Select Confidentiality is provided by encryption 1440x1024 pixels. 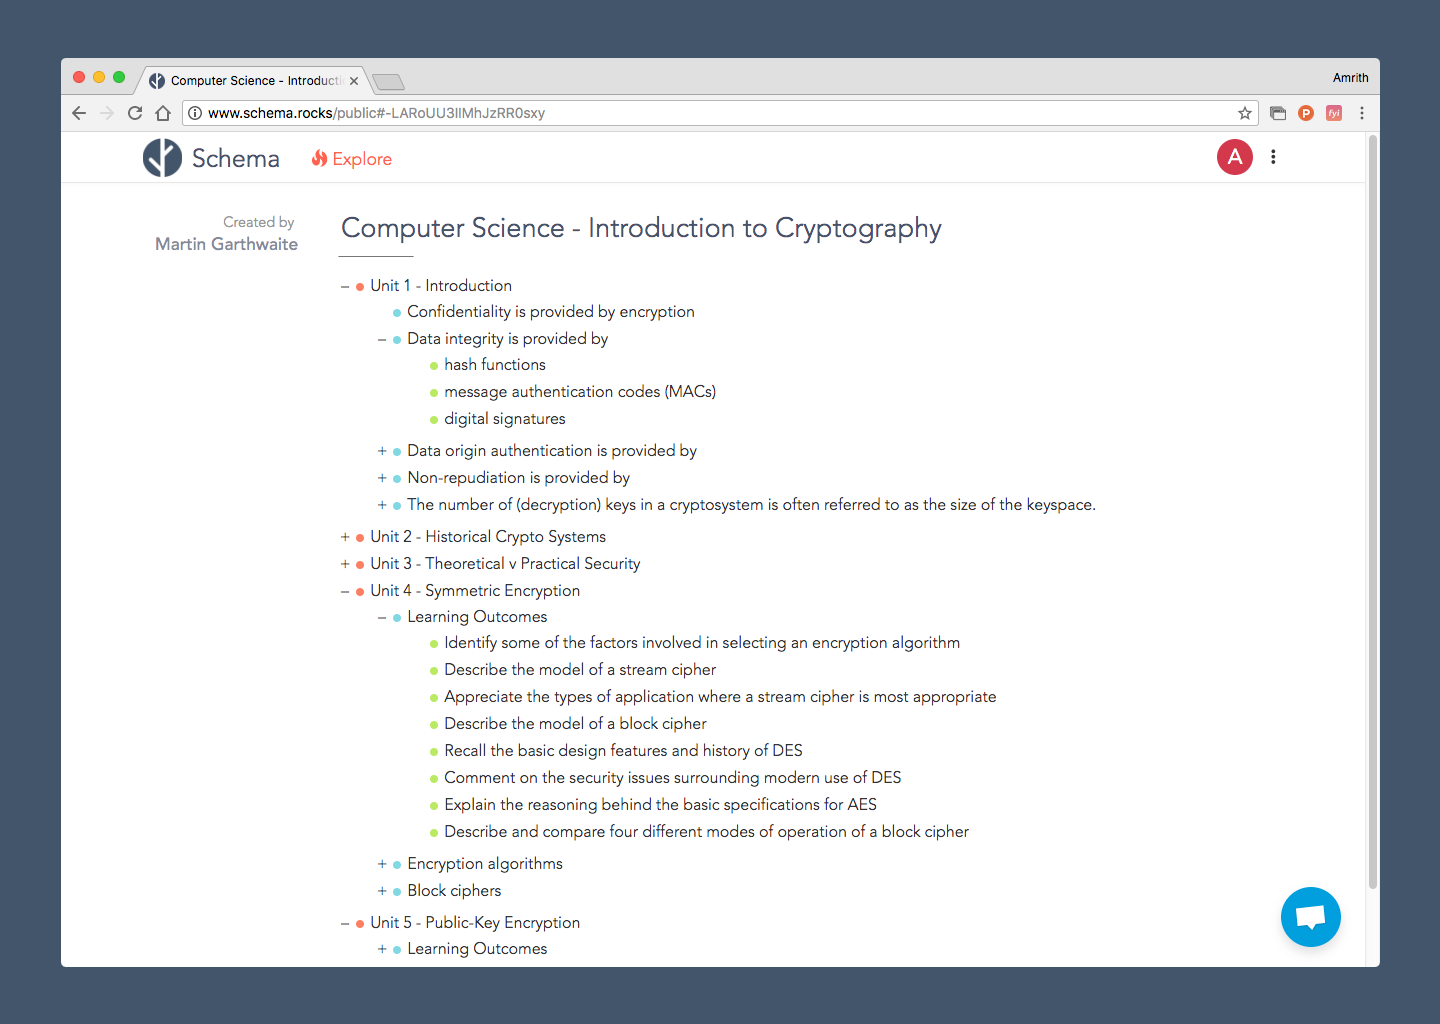(551, 312)
